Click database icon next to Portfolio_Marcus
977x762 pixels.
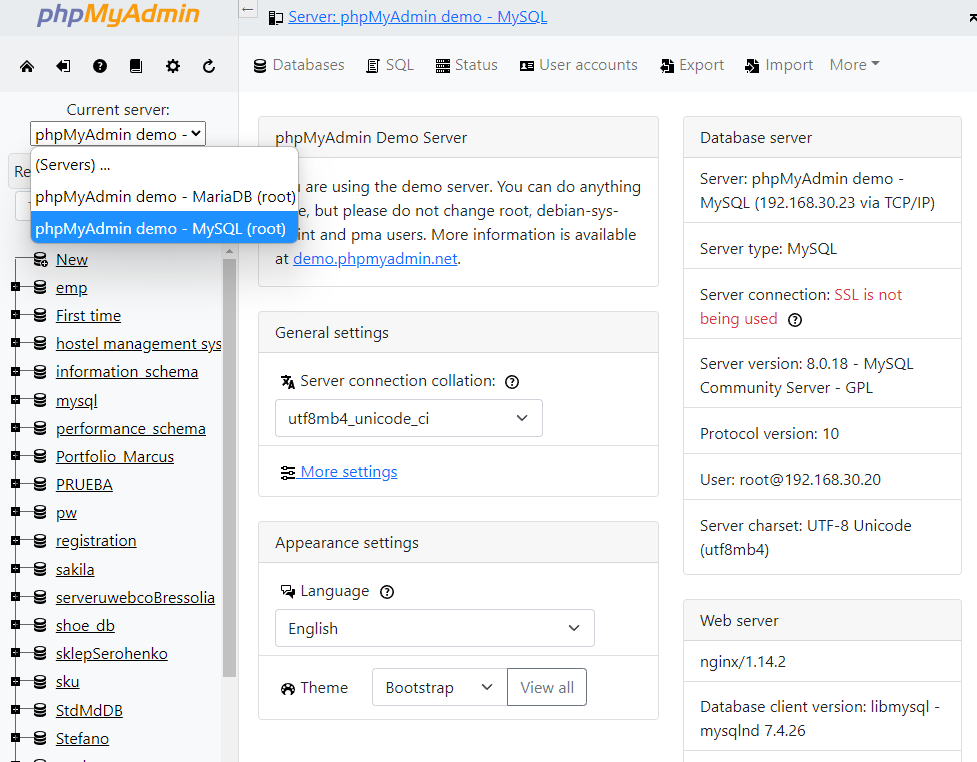(40, 456)
